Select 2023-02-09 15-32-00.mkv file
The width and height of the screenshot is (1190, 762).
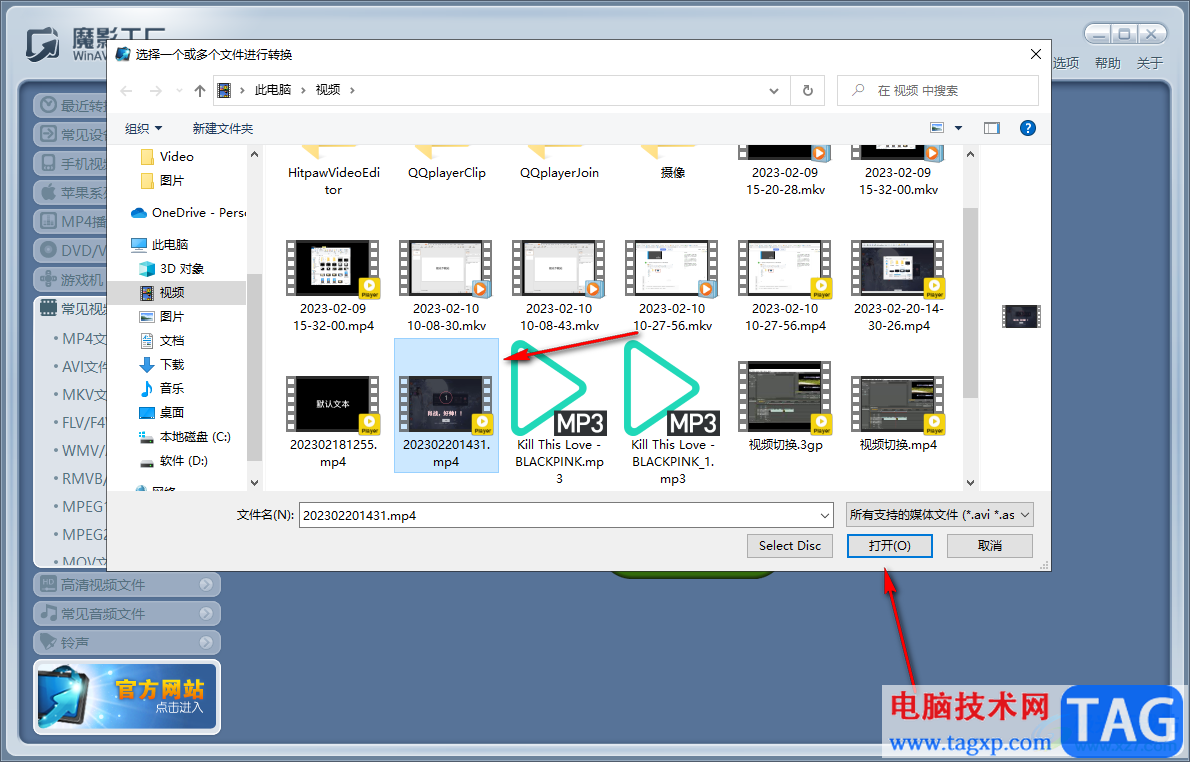pyautogui.click(x=899, y=172)
